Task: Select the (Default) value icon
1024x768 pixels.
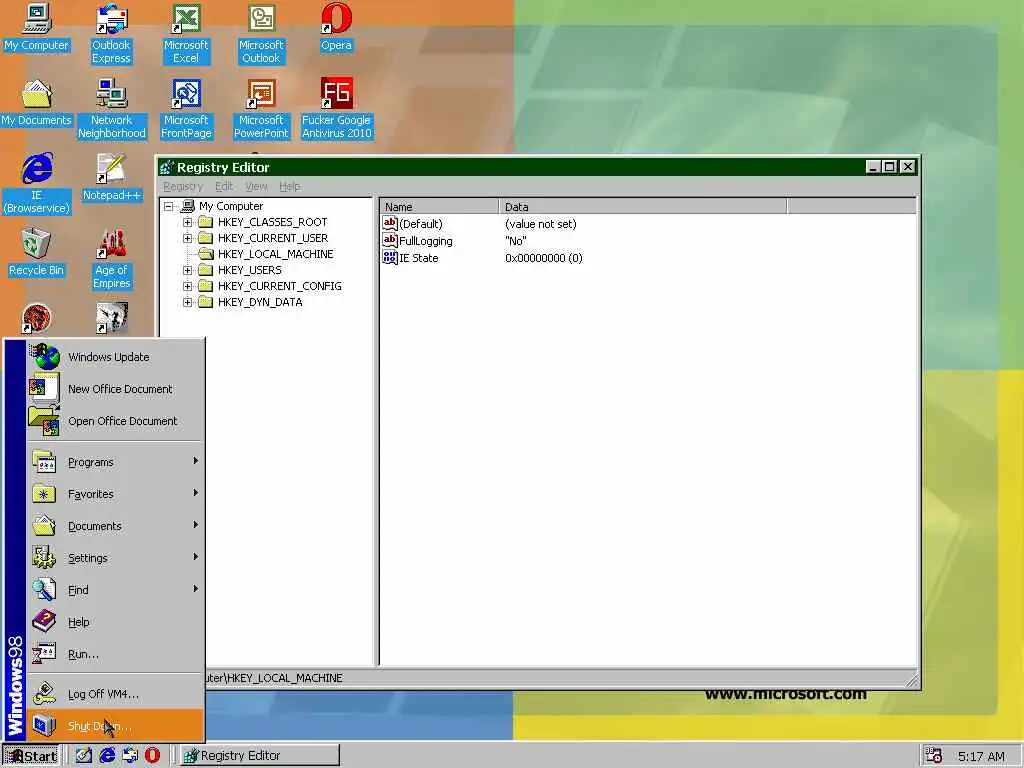Action: (389, 223)
